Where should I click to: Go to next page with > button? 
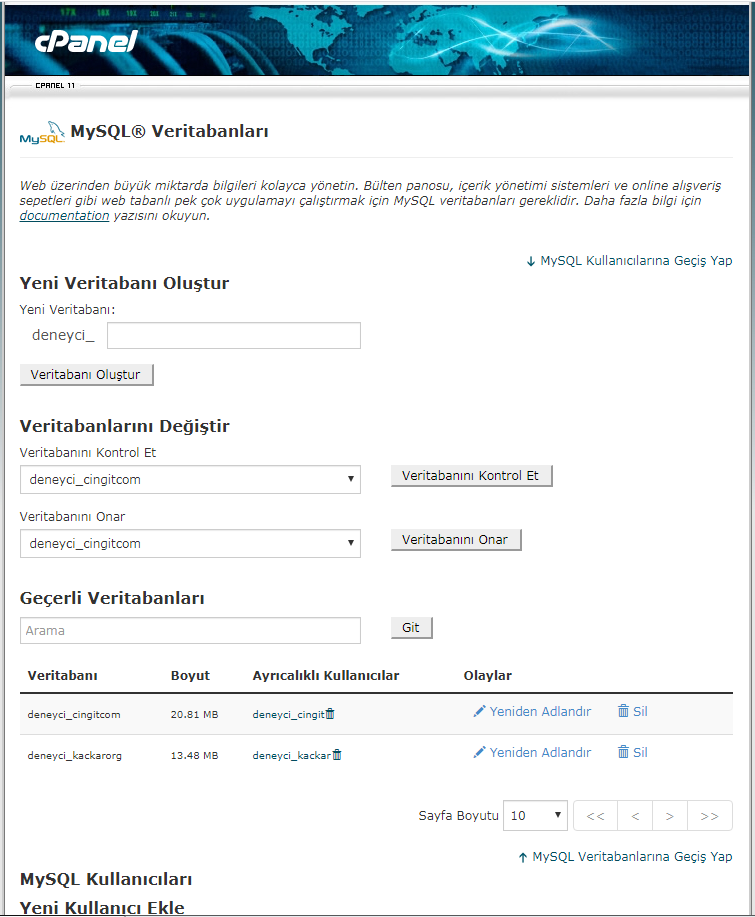coord(670,816)
